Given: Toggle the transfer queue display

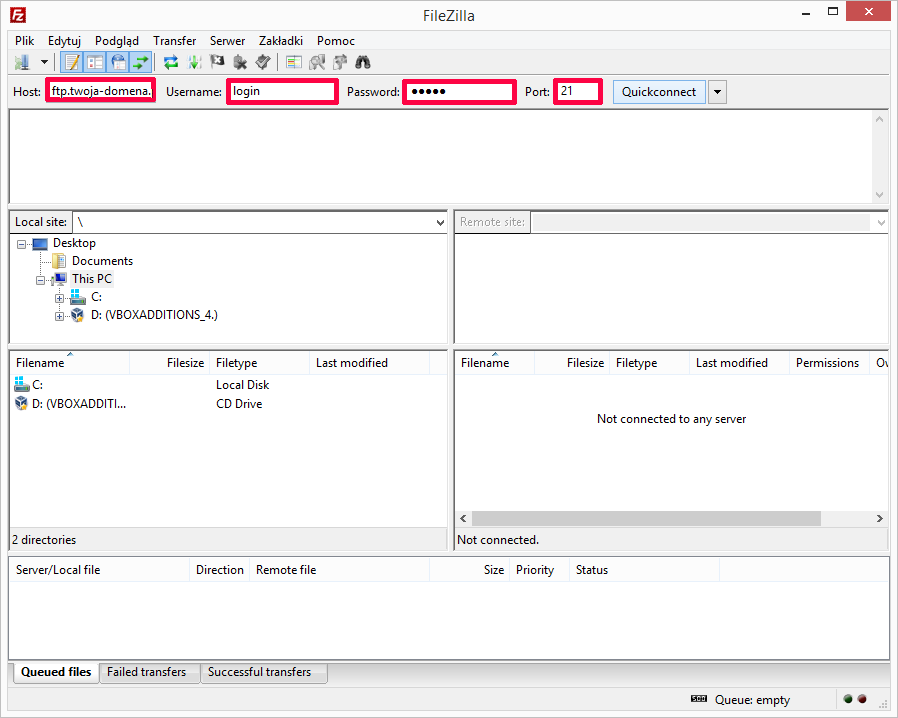Looking at the screenshot, I should pyautogui.click(x=140, y=62).
